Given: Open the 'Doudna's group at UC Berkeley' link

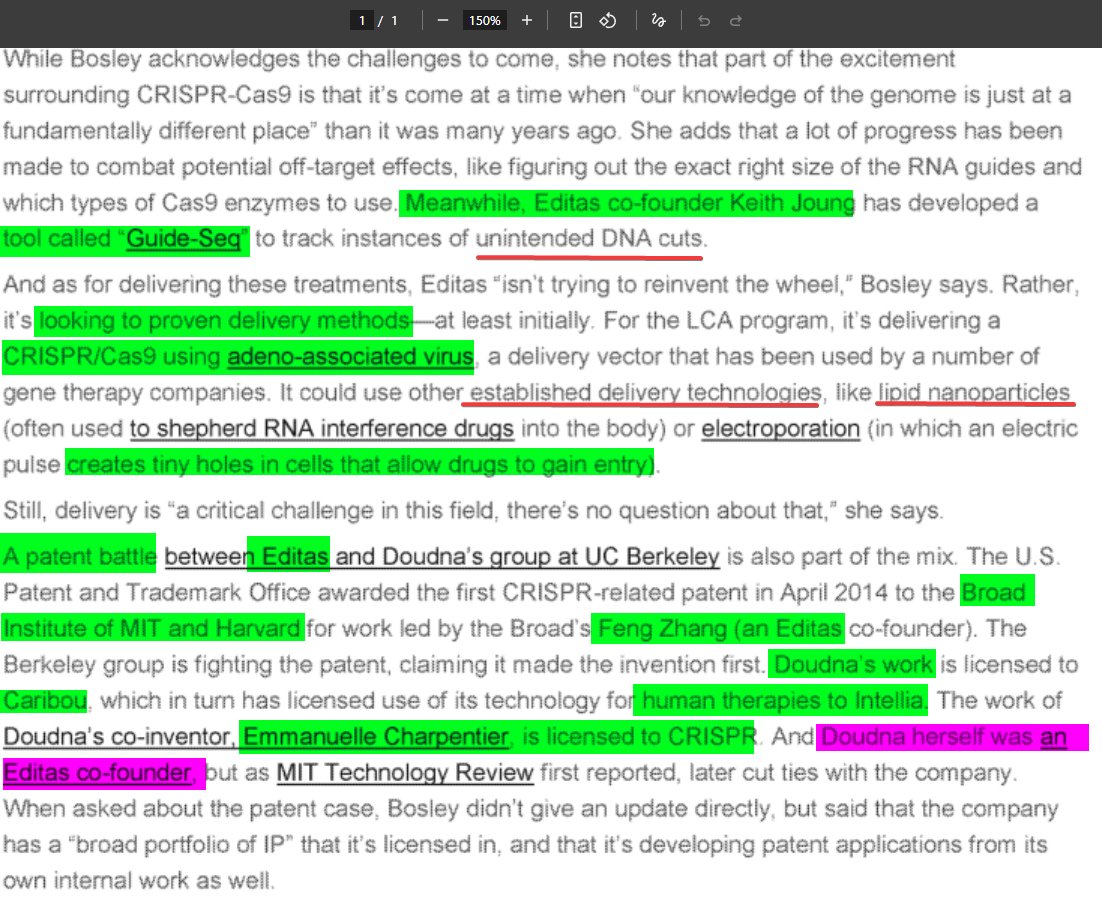Looking at the screenshot, I should pos(551,557).
